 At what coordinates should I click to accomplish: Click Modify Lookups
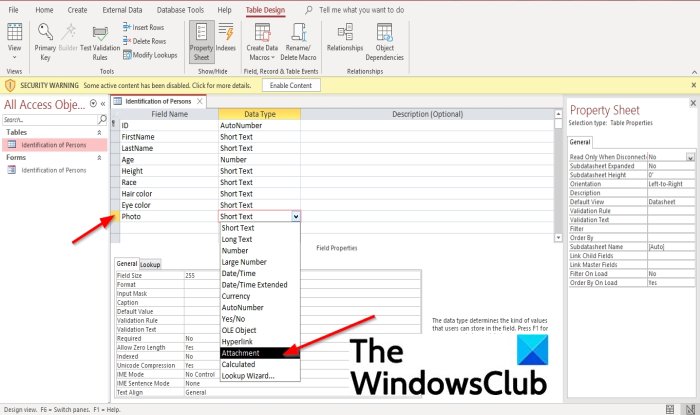[150, 55]
